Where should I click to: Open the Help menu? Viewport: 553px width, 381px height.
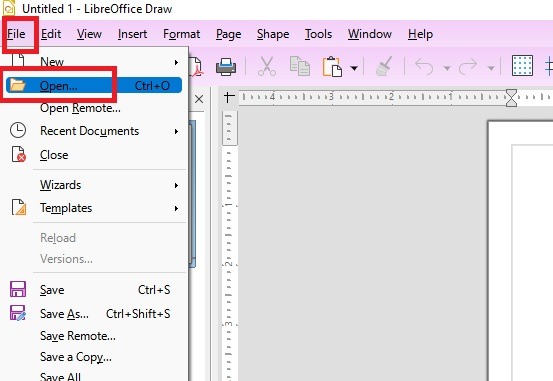pyautogui.click(x=420, y=34)
